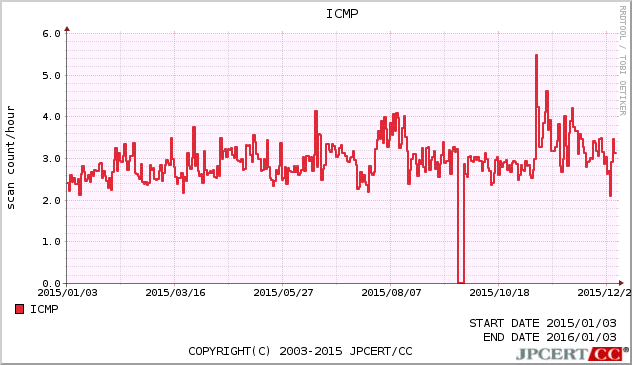Screen dimensions: 632x365
Task: Click the y-axis value 3.0
Action: coord(51,159)
